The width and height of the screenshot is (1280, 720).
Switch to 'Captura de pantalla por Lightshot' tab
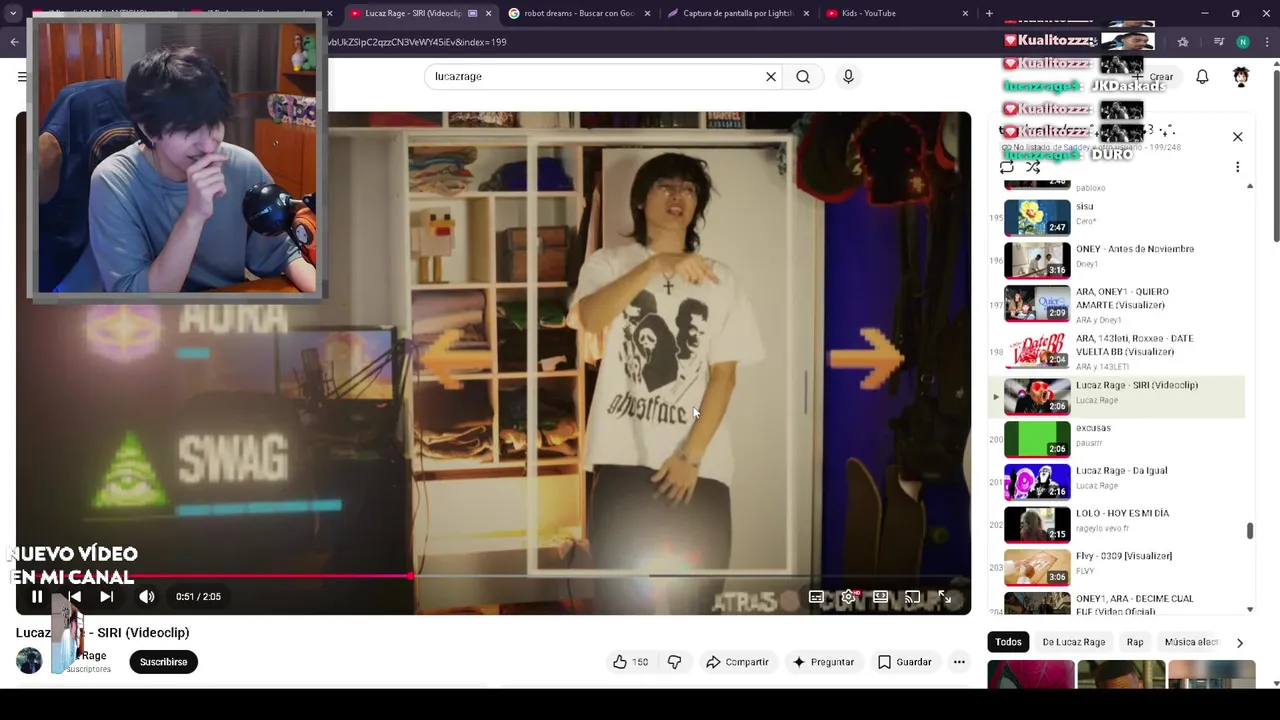pos(738,13)
